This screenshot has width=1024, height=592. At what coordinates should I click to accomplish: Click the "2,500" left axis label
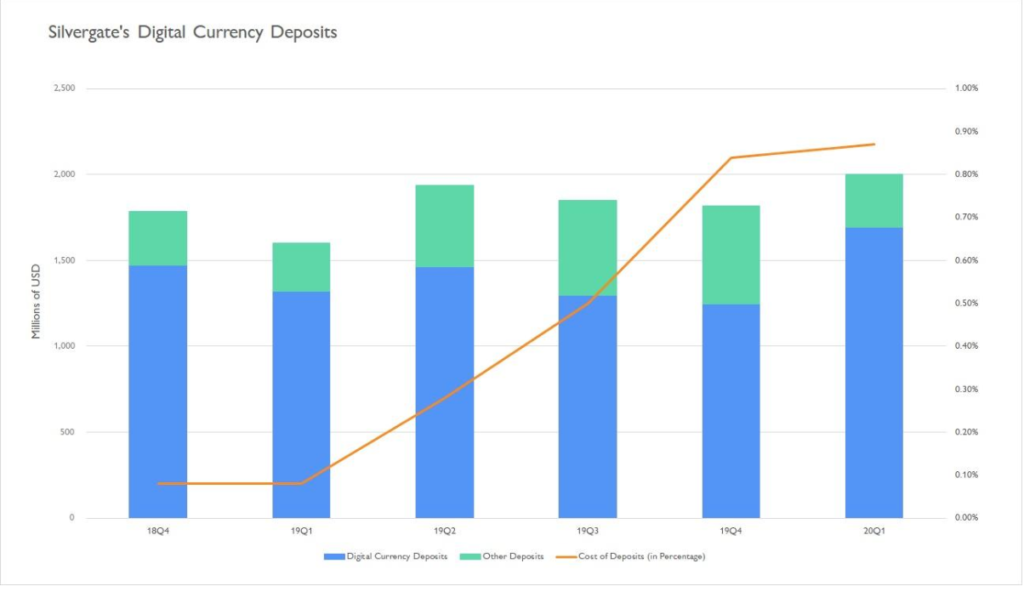click(64, 88)
